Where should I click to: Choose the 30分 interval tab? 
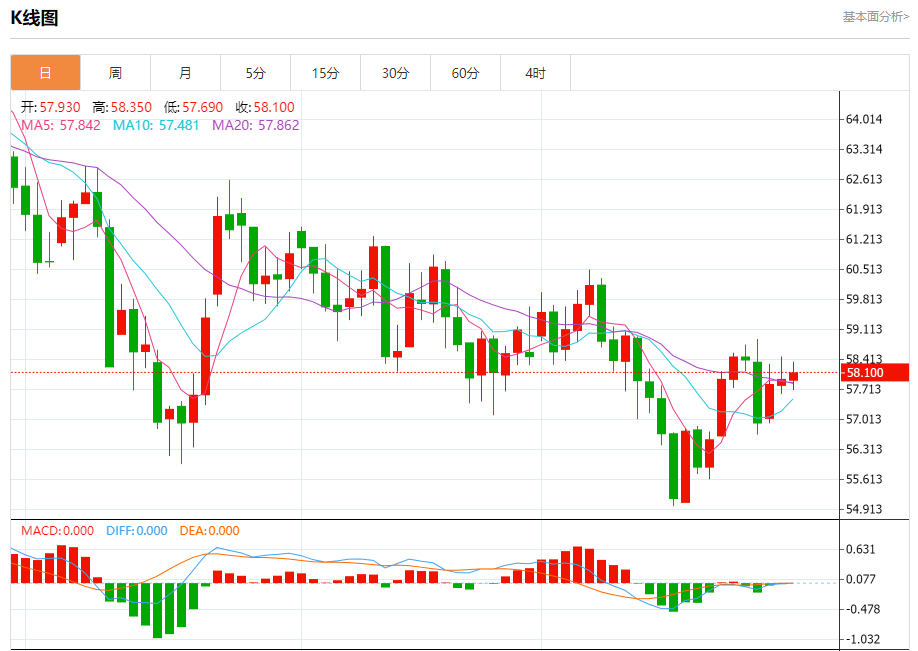point(395,73)
